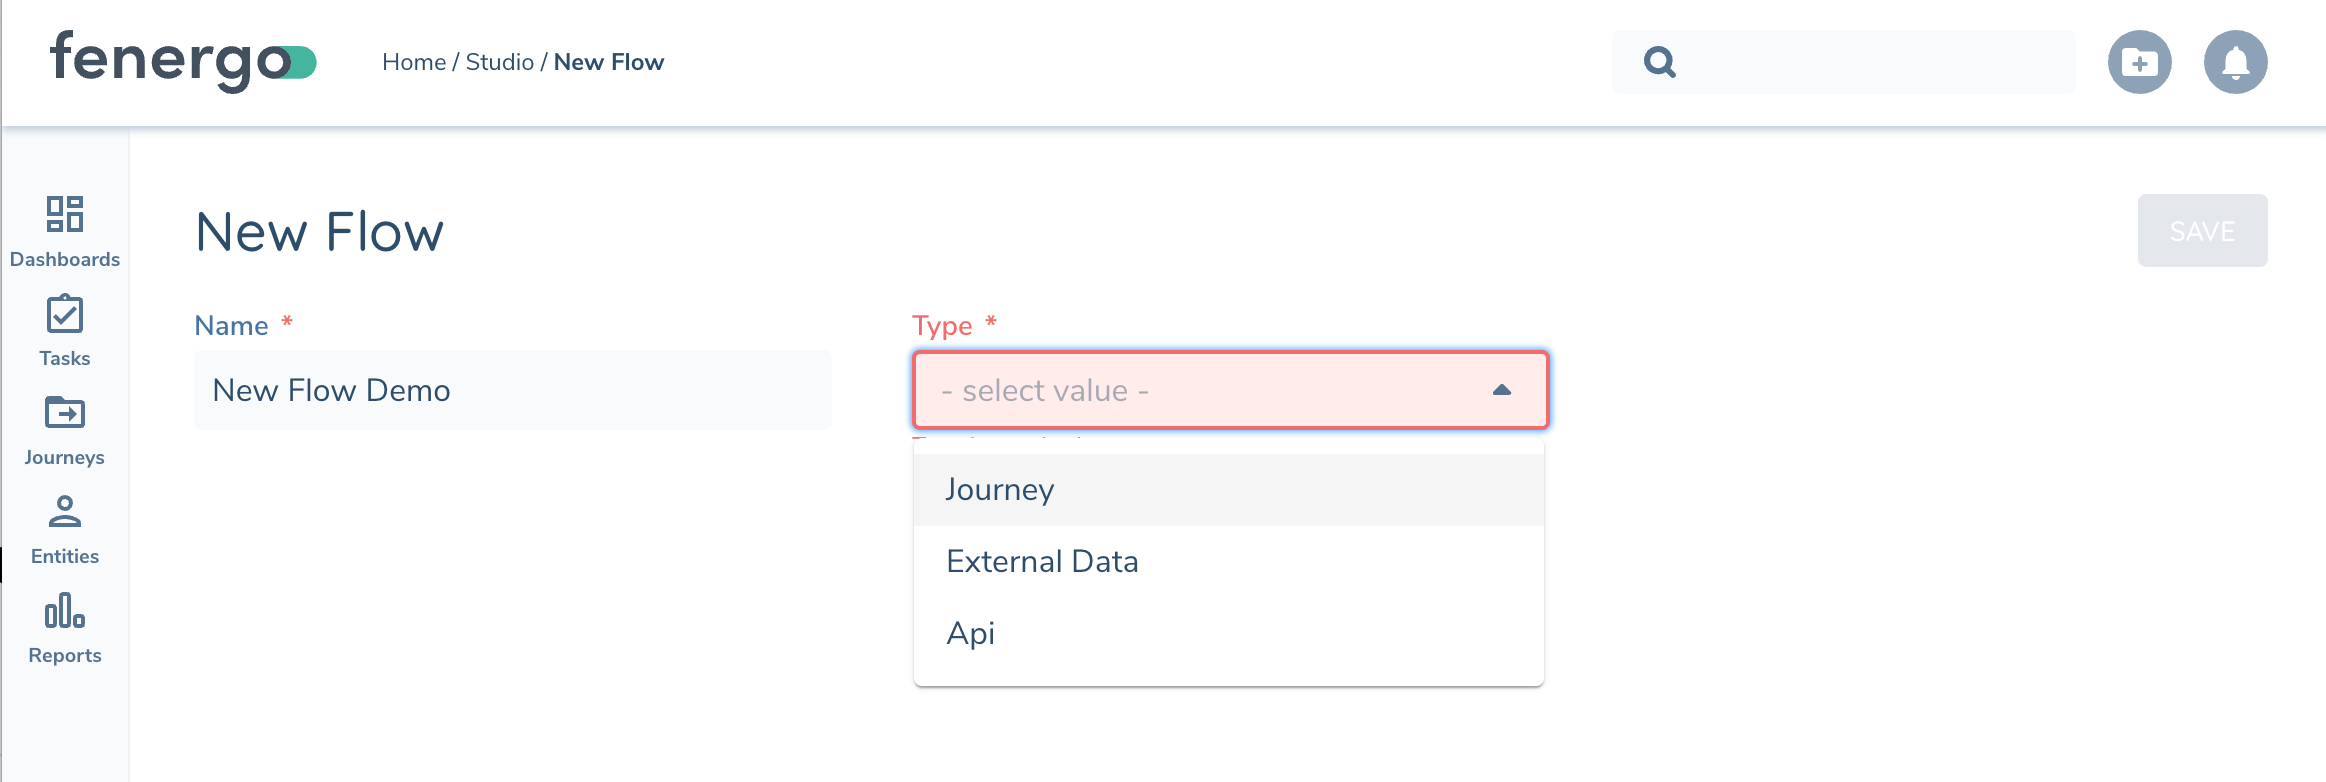2326x782 pixels.
Task: Click the New Flow breadcrumb item
Action: click(x=609, y=61)
